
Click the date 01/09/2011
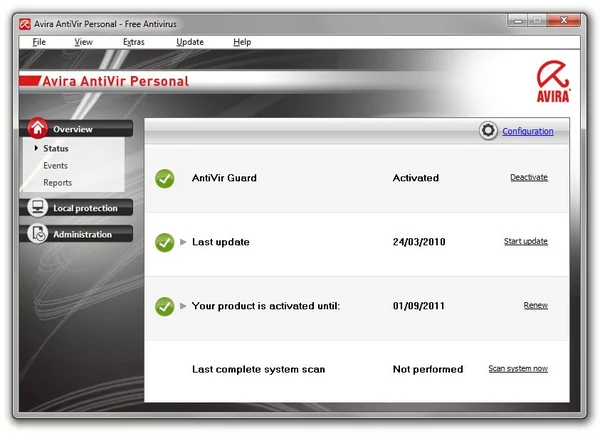click(x=419, y=306)
